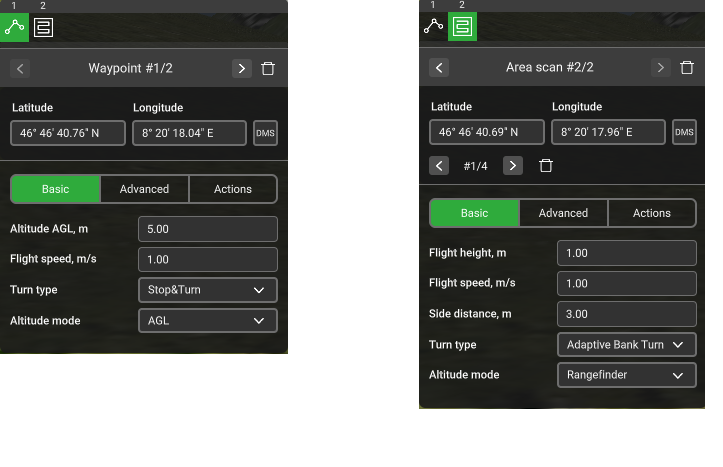Viewport: 723px width, 467px height.
Task: Select area scan icon in Waypoint #1/2 panel
Action: [43, 27]
